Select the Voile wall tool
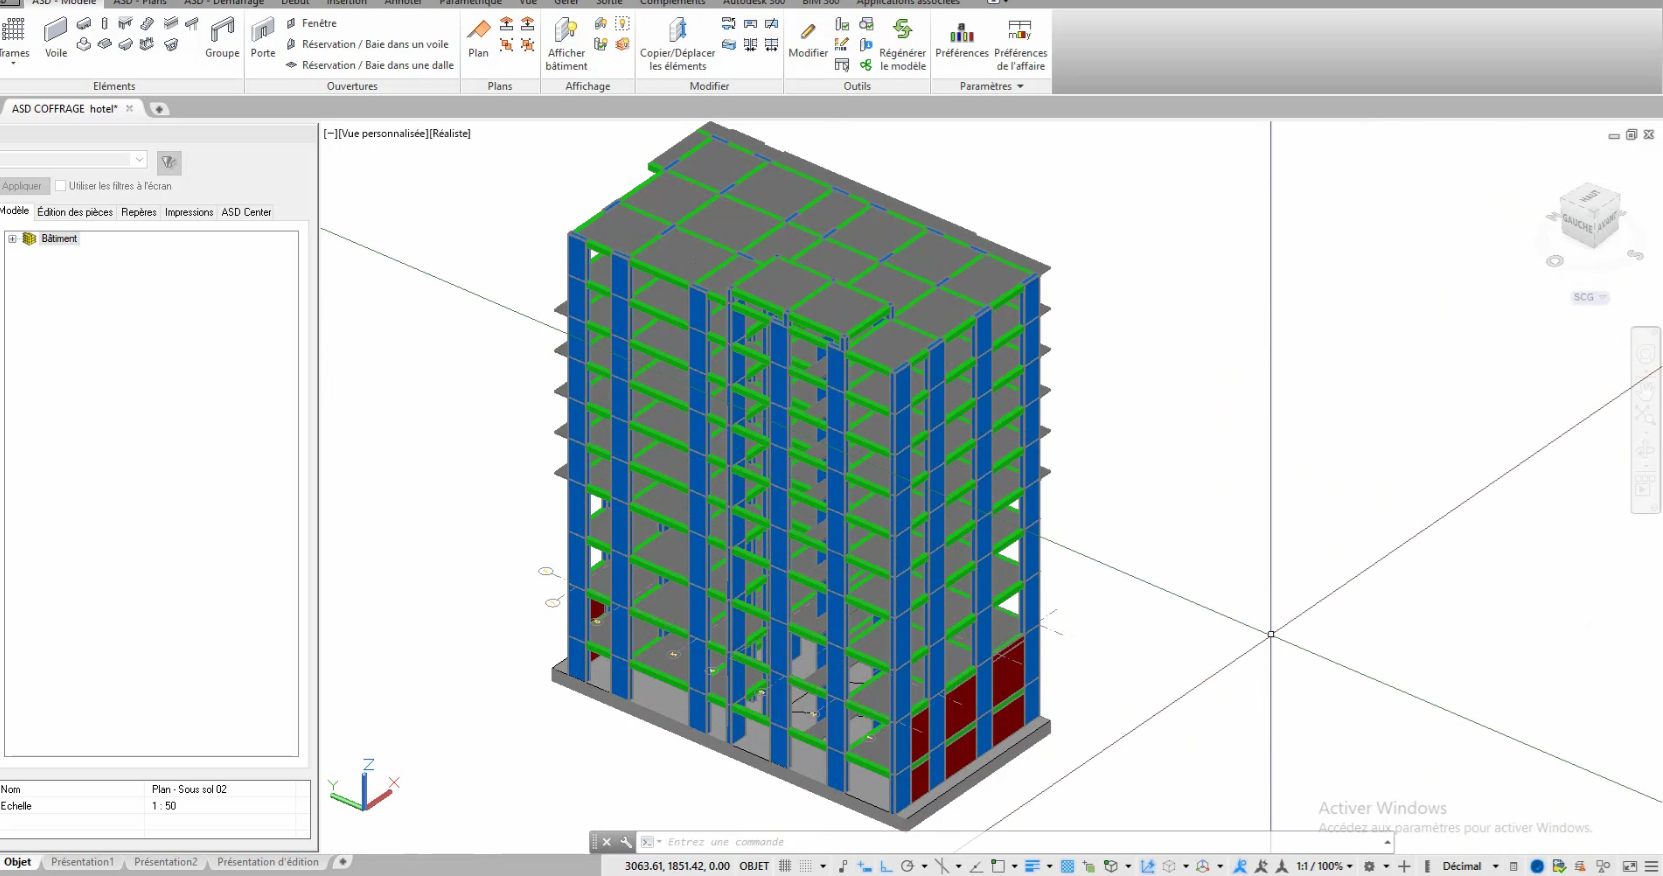Viewport: 1663px width, 876px height. (x=56, y=38)
